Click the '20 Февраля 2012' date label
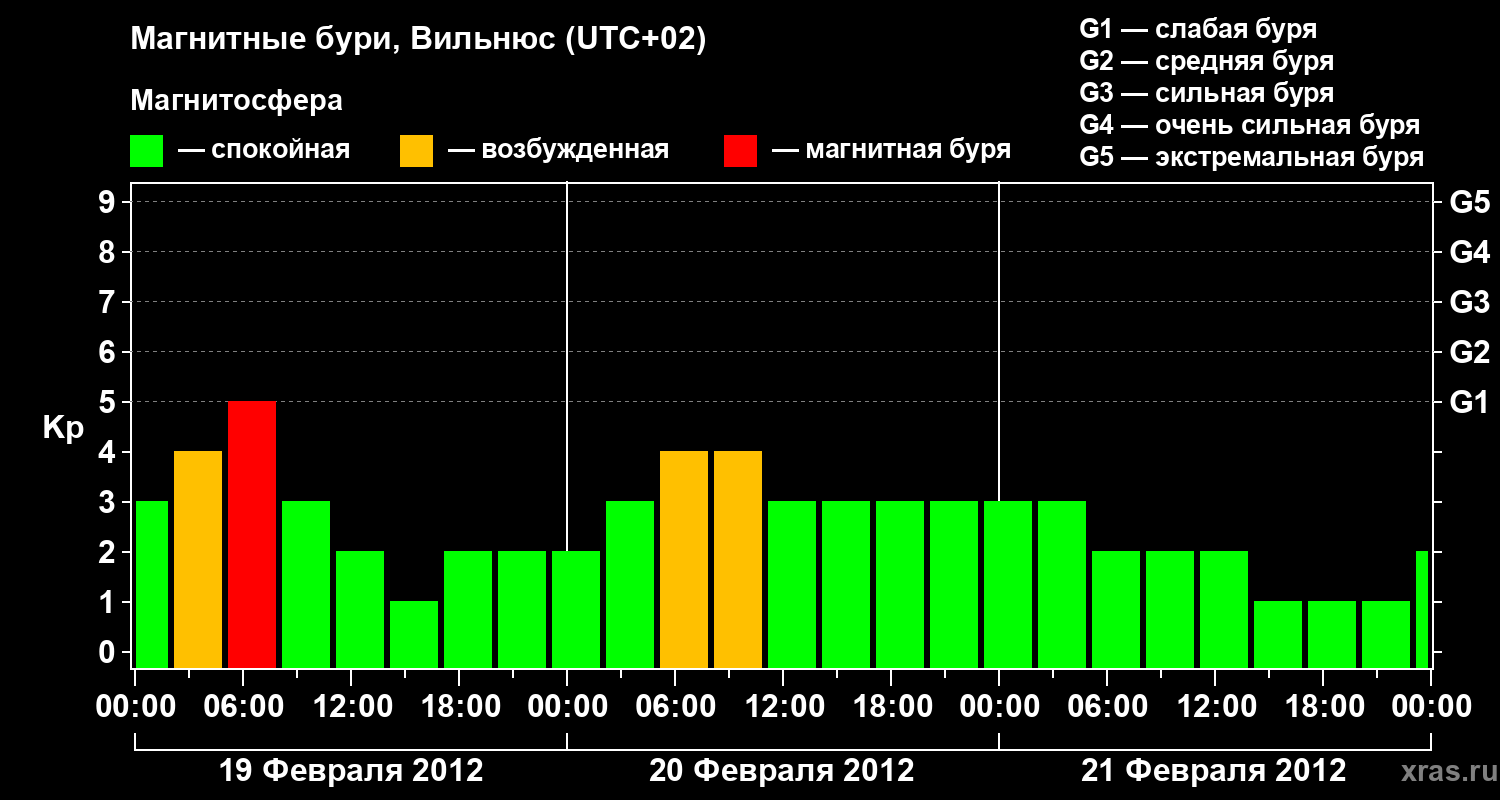This screenshot has width=1500, height=800. tap(782, 771)
